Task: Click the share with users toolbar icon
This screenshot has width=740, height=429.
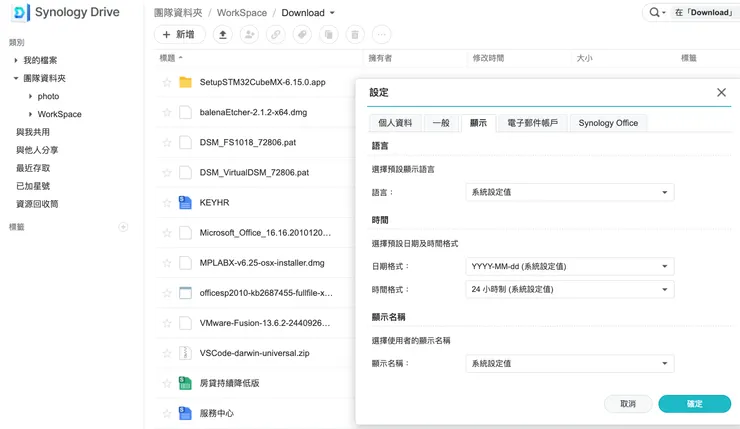Action: tap(249, 34)
